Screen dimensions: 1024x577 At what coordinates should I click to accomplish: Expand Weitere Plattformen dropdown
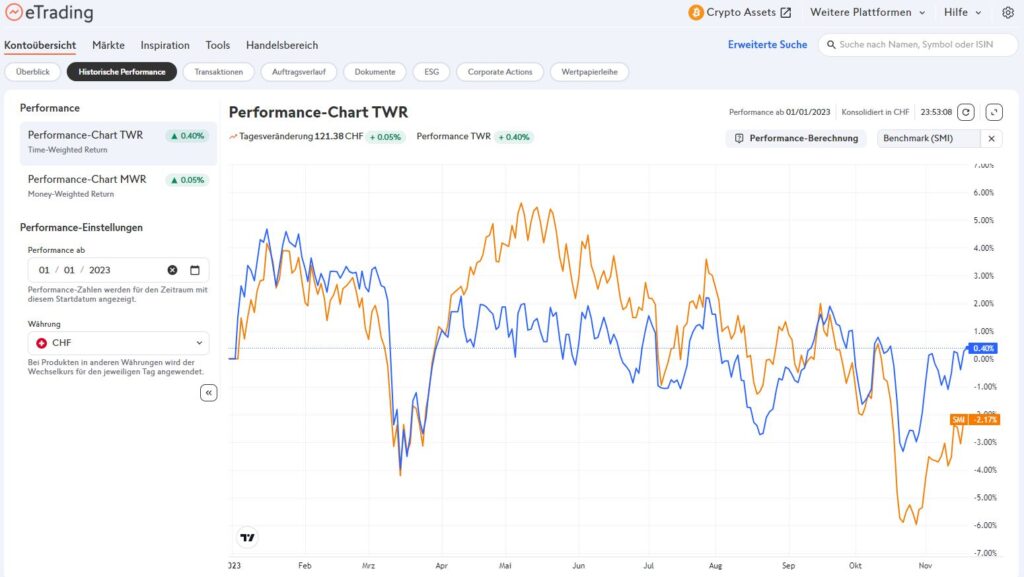click(868, 12)
